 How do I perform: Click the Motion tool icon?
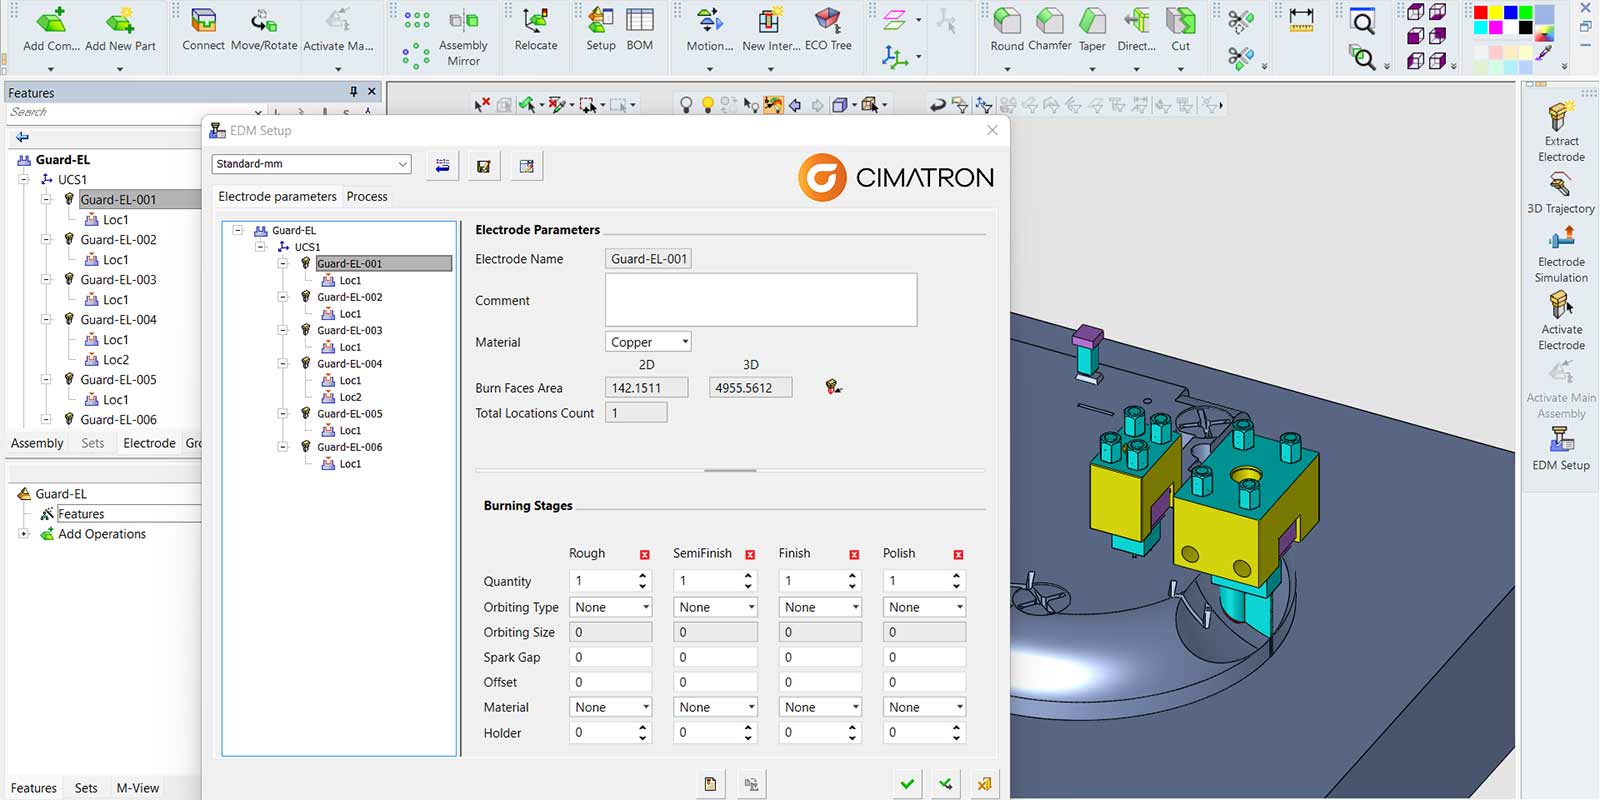(710, 22)
